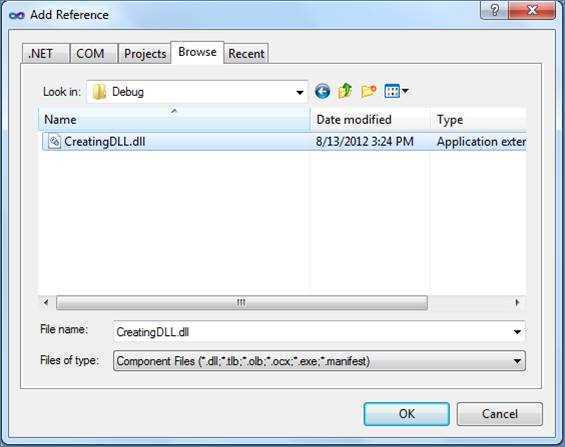Click the CreatingDLL.dll file icon
This screenshot has width=565, height=447.
54,142
